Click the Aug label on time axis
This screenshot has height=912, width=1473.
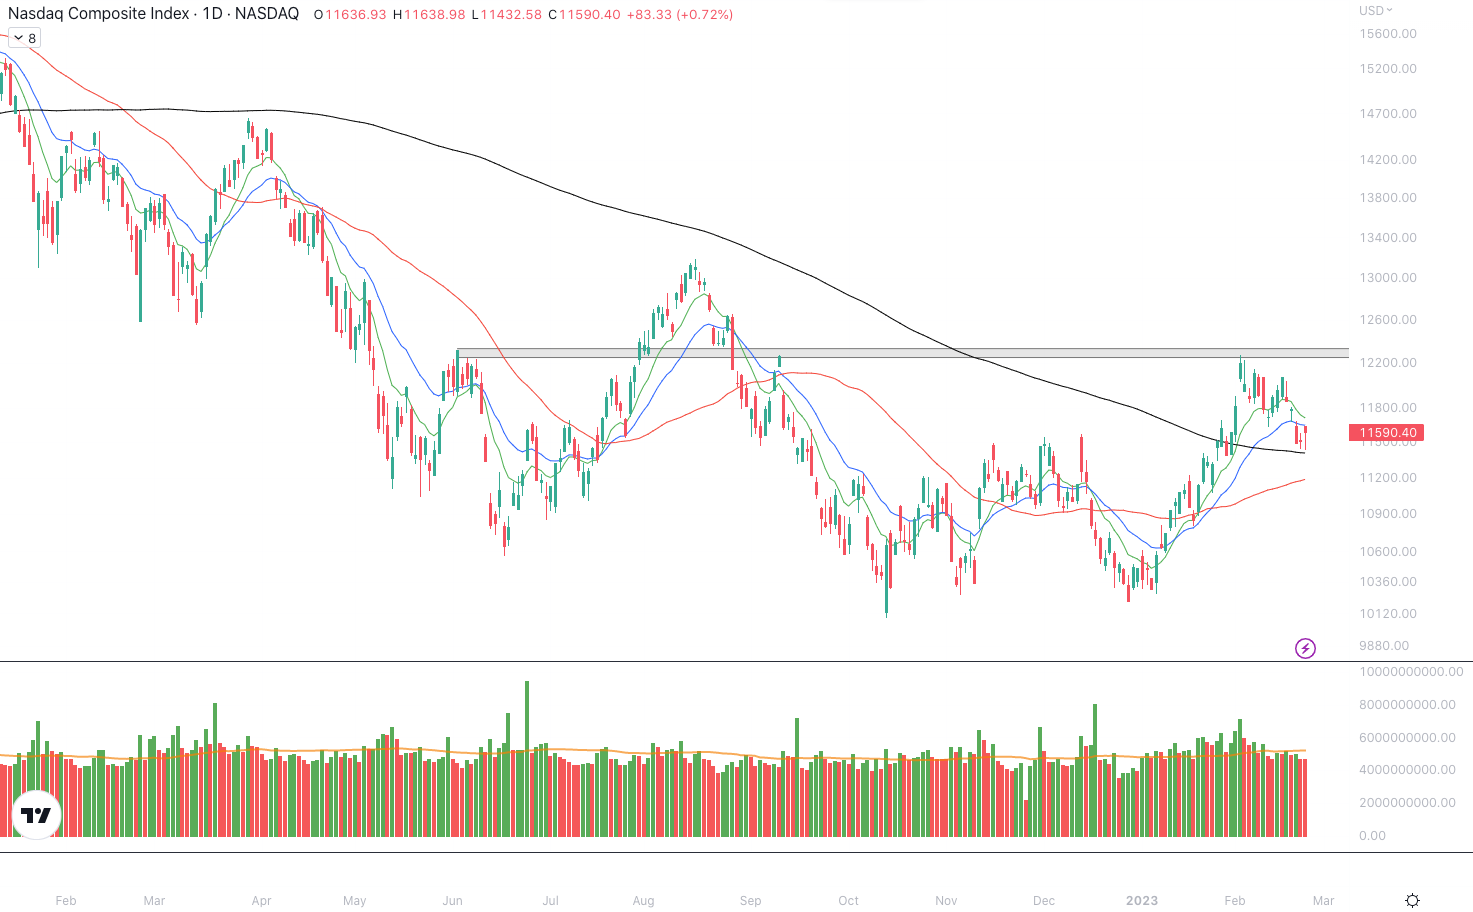pos(644,901)
